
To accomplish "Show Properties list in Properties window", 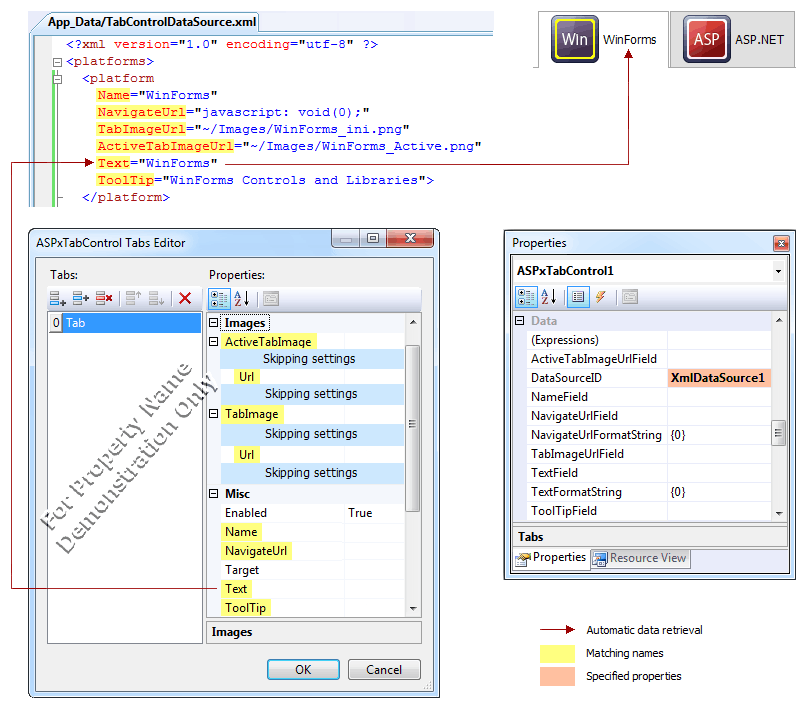I will click(578, 297).
